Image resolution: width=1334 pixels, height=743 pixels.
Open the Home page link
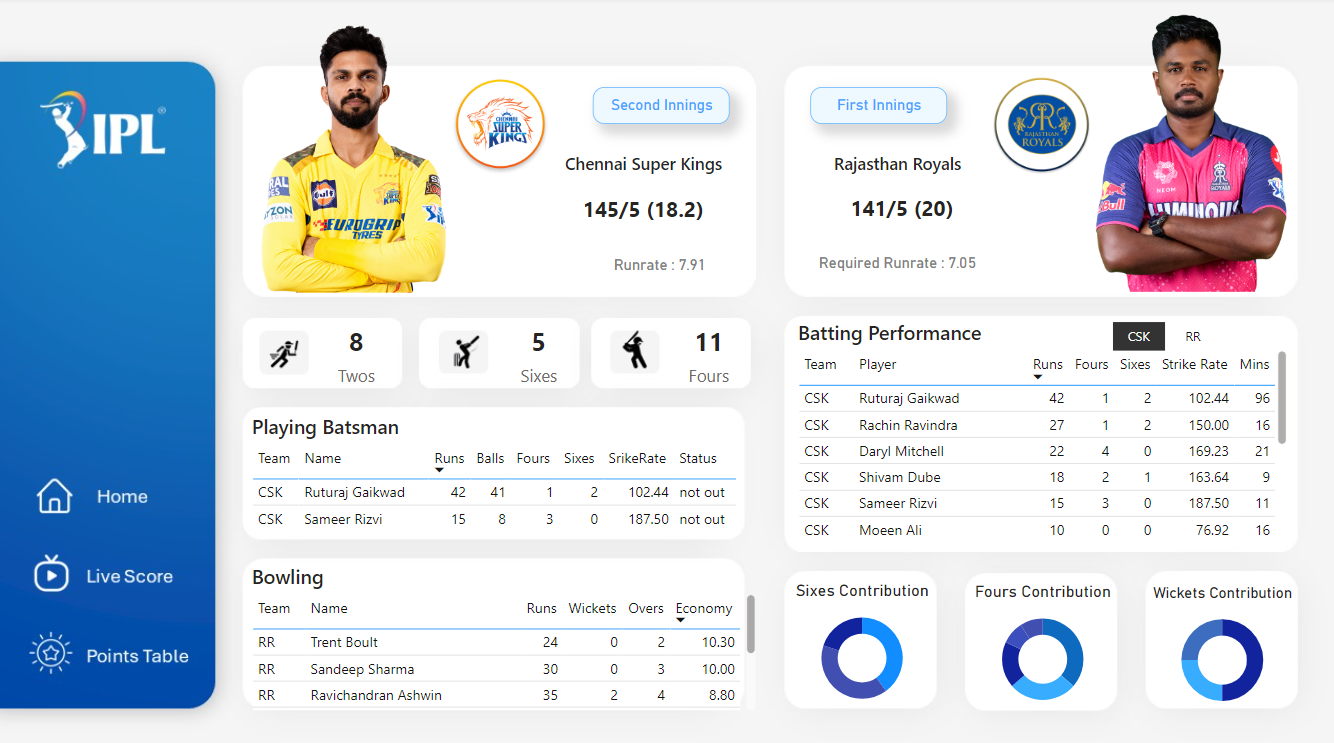[122, 496]
